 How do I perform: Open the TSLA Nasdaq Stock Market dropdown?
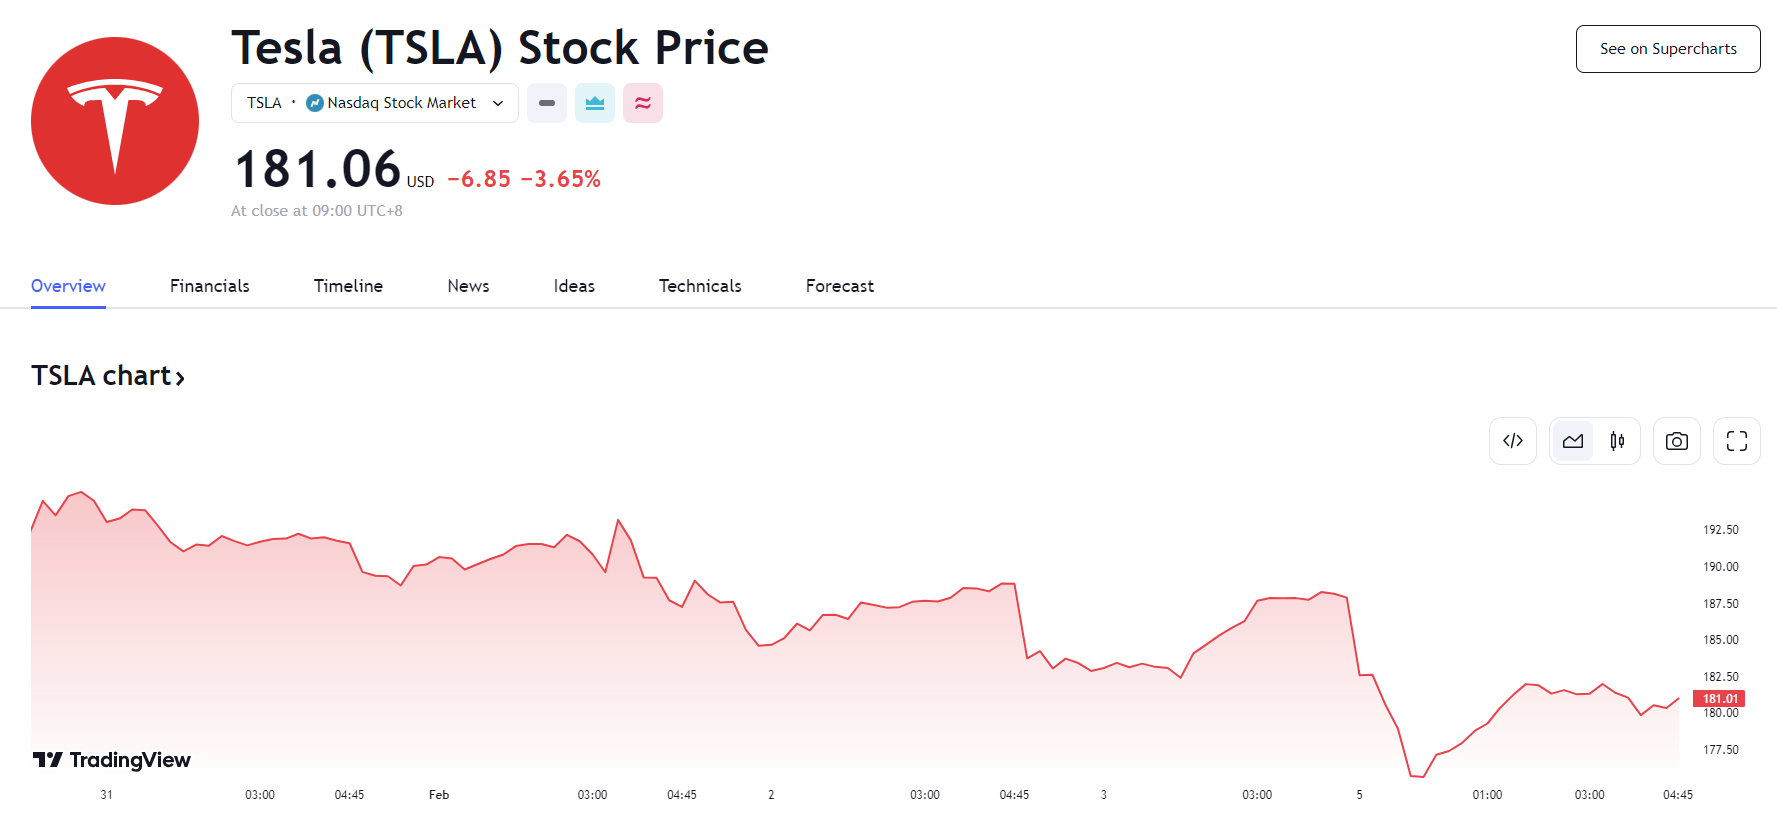(x=375, y=103)
